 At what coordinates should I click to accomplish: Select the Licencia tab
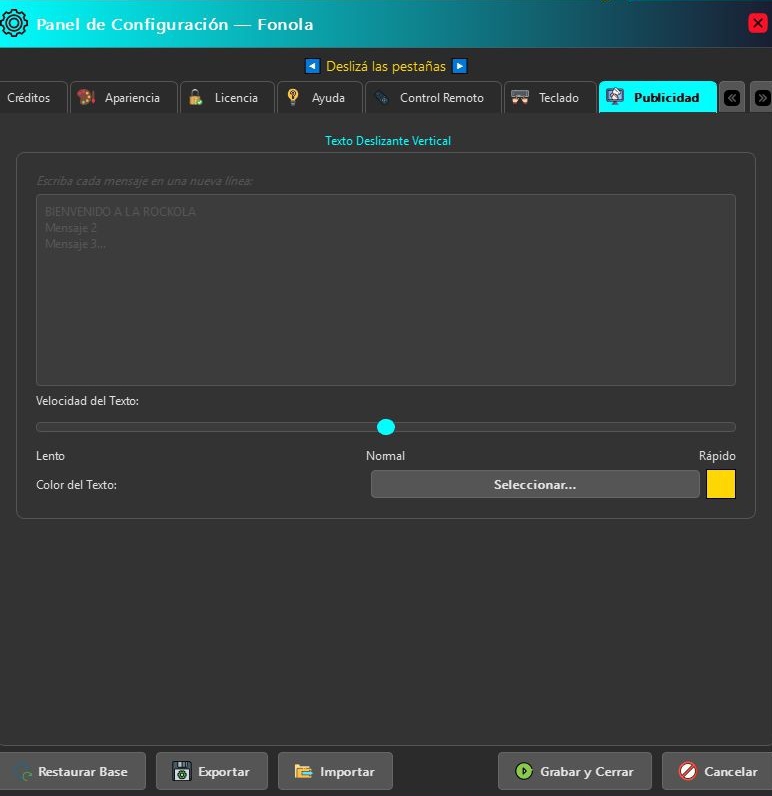point(227,97)
